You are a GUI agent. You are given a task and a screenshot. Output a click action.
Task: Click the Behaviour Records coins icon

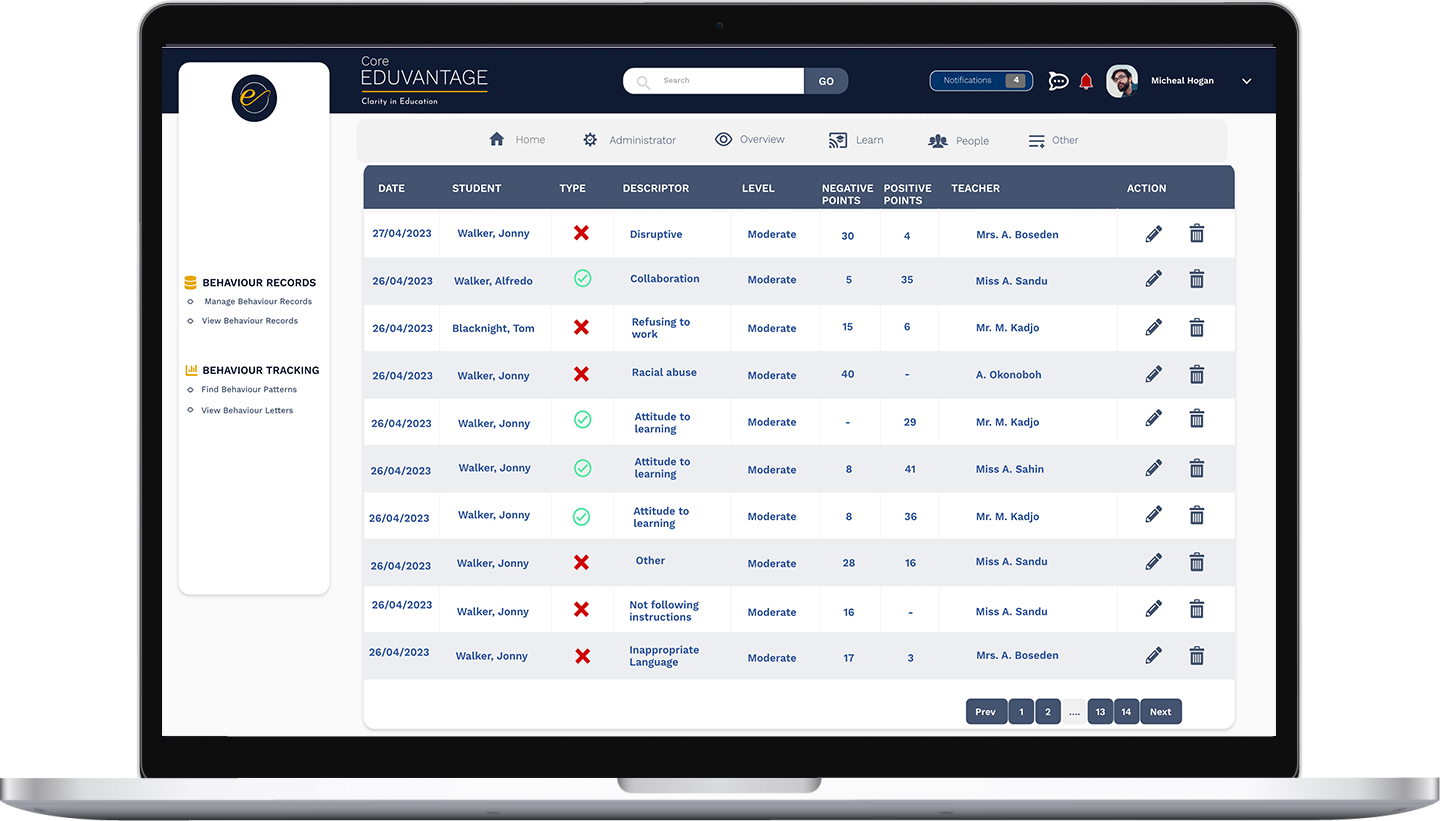(189, 282)
